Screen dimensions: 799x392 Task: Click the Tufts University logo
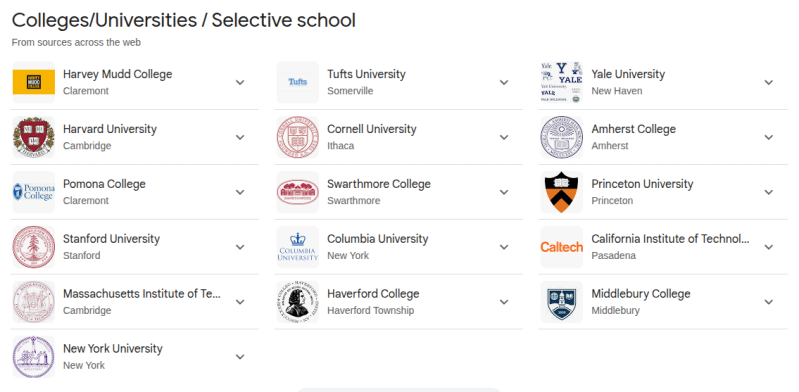click(x=298, y=83)
